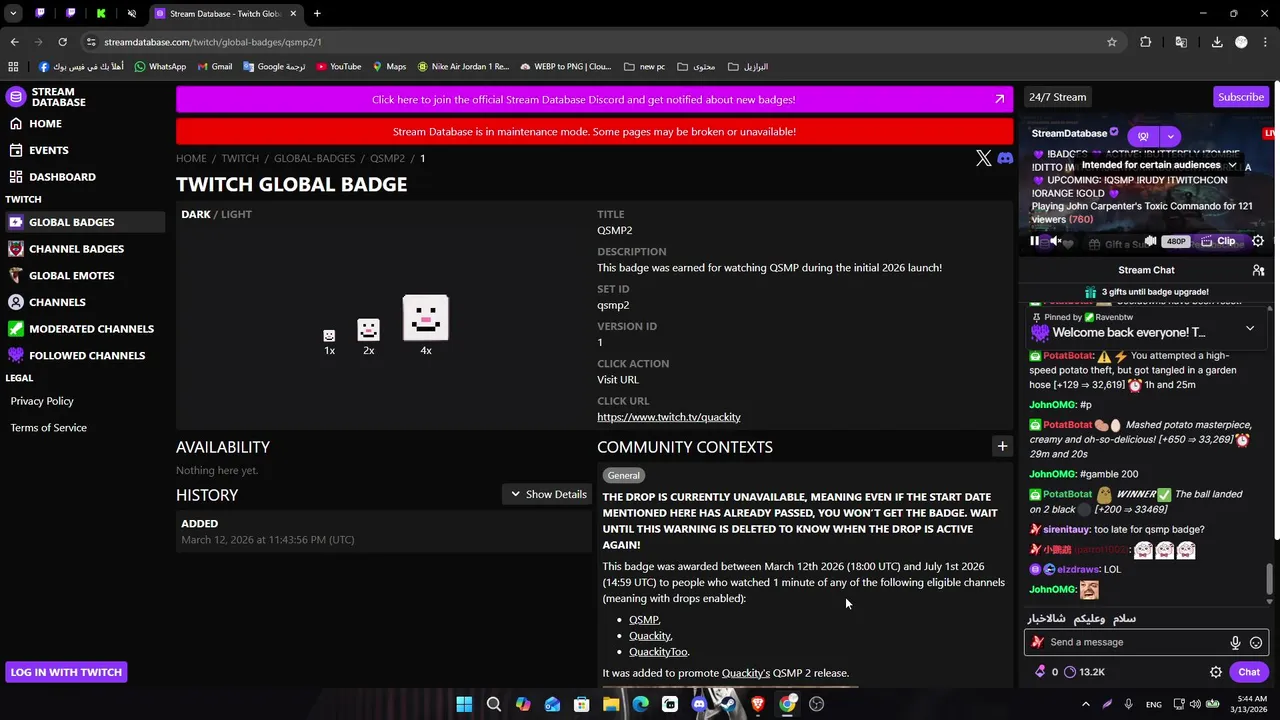Go to GLOBAL-BADGES breadcrumb link
1280x720 pixels.
pos(314,158)
